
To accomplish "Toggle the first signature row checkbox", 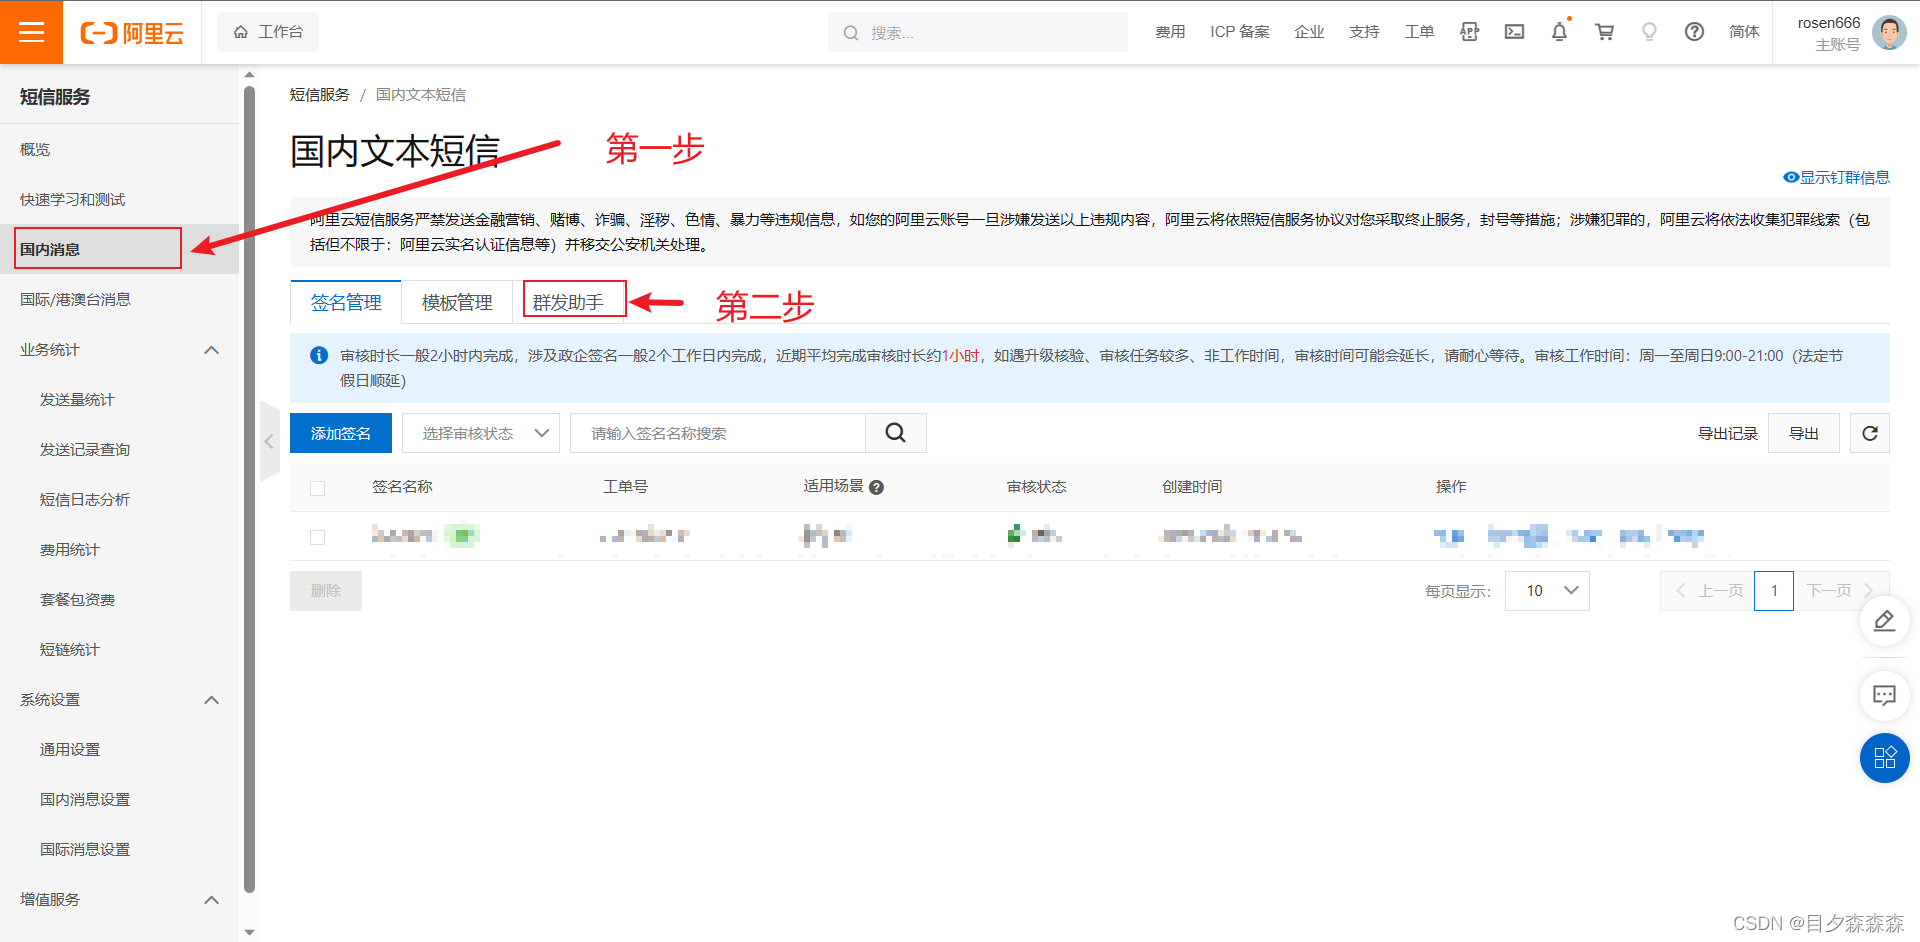I will coord(318,537).
